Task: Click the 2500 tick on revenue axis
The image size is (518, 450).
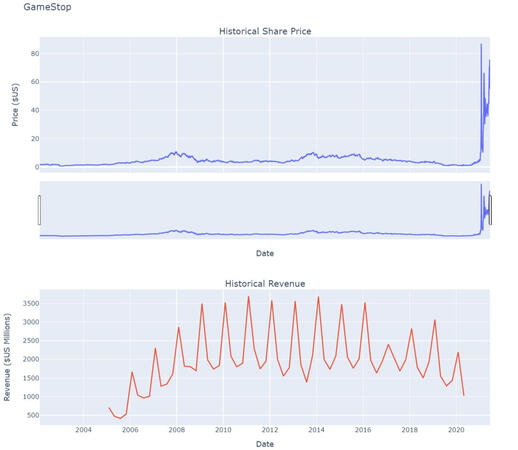Action: click(x=31, y=341)
